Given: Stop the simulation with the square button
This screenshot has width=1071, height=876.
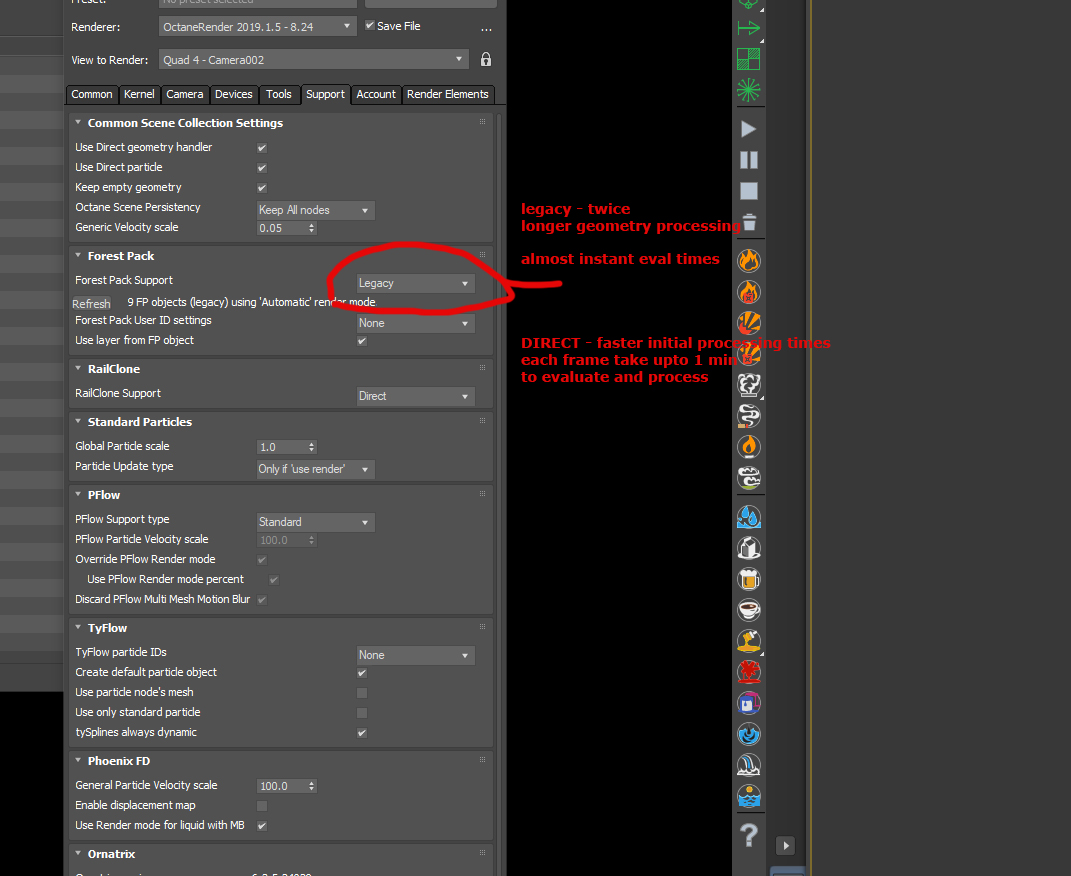Looking at the screenshot, I should [x=749, y=191].
